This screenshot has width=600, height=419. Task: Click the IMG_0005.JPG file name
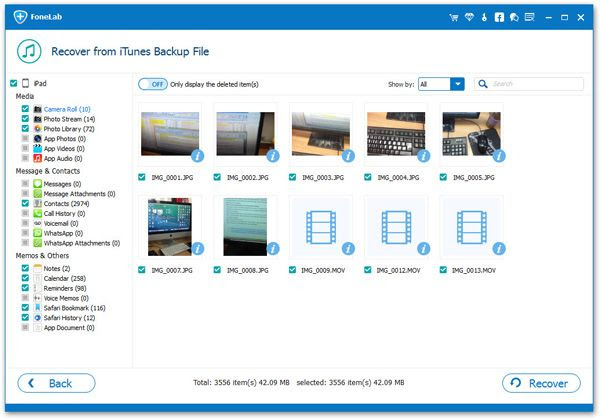pyautogui.click(x=474, y=178)
